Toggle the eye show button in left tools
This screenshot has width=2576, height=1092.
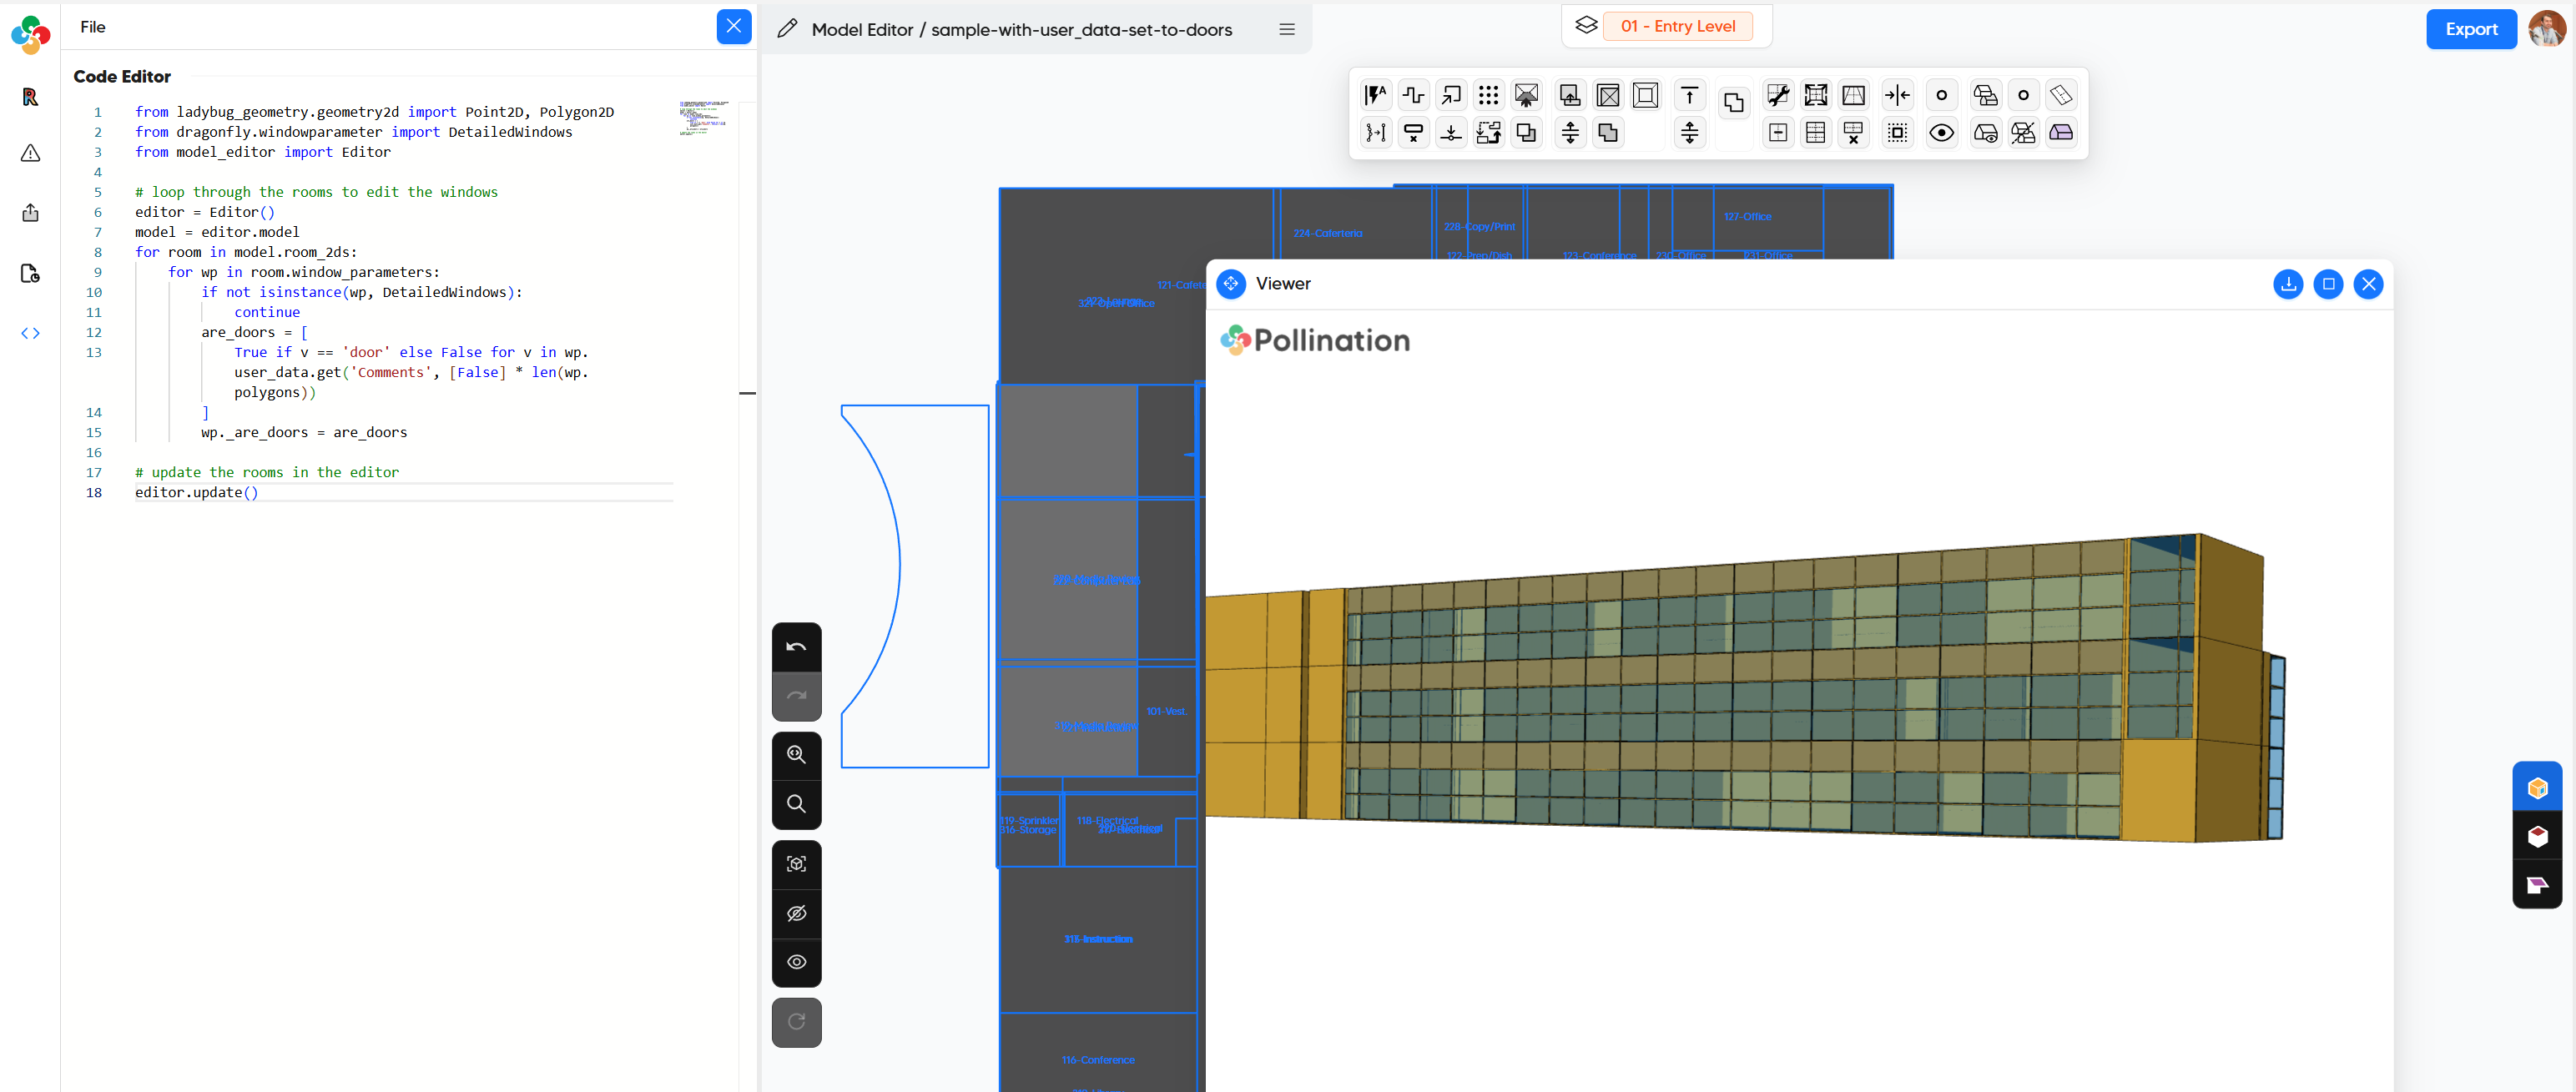pyautogui.click(x=796, y=962)
